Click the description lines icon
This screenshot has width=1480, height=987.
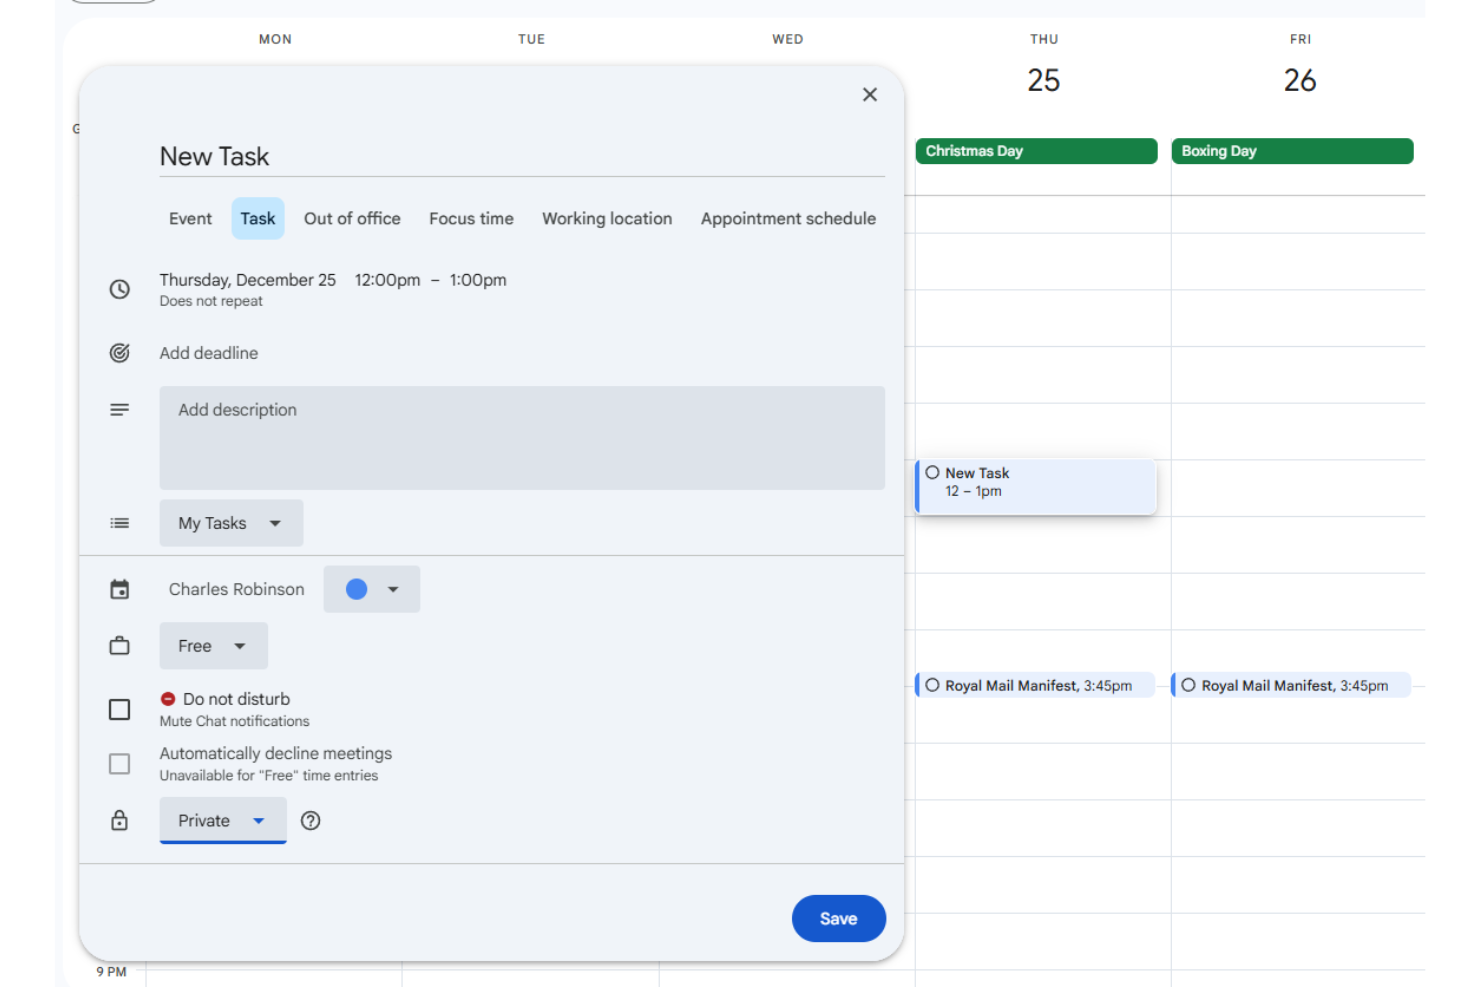pos(119,409)
